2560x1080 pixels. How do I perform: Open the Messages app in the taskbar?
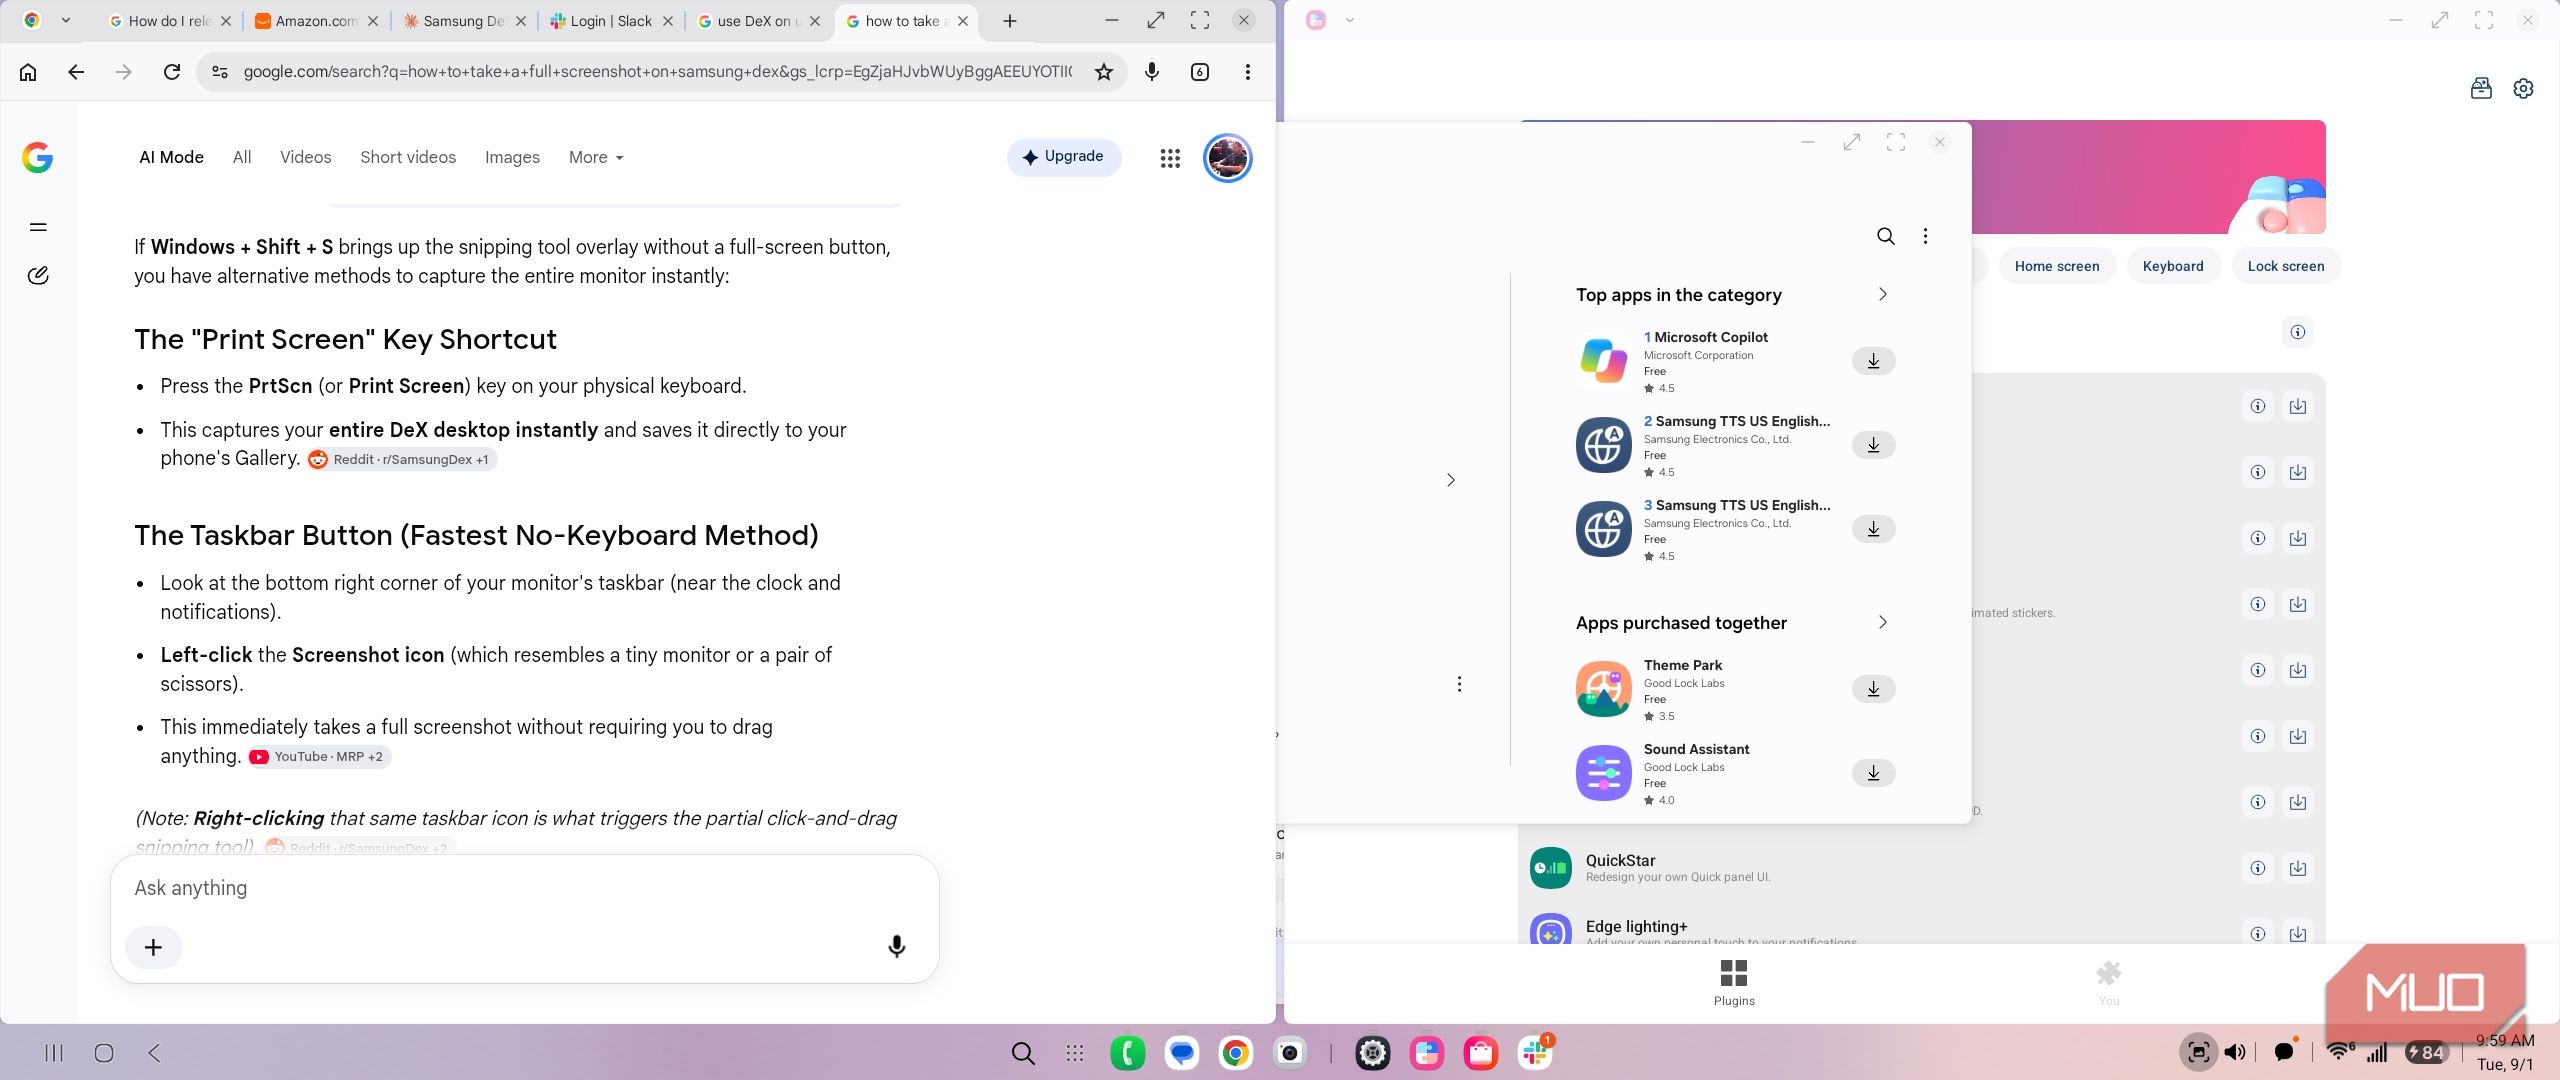[1182, 1053]
